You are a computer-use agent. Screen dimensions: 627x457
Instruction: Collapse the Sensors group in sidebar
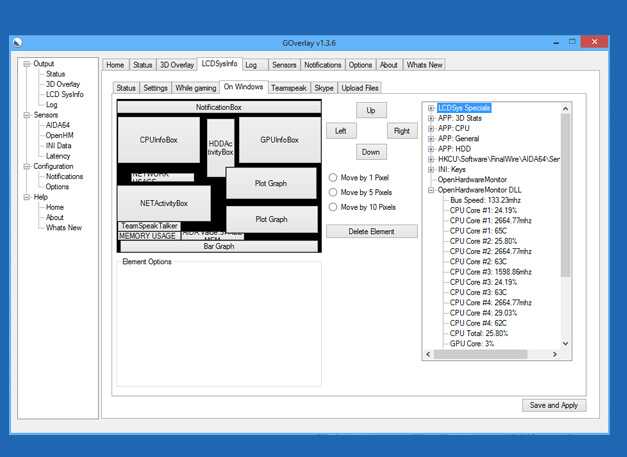[26, 115]
